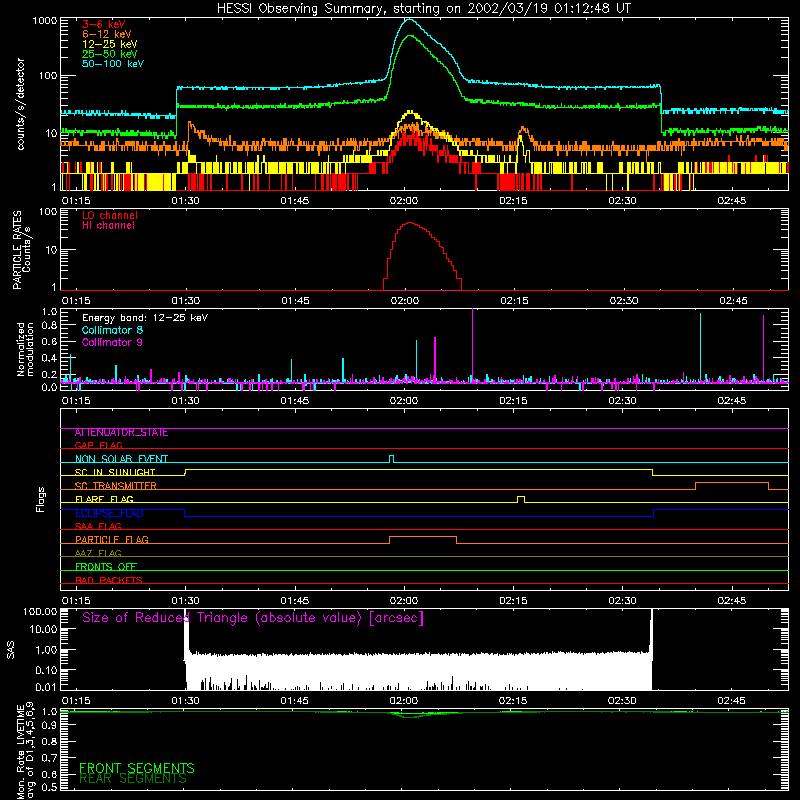800x800 pixels.
Task: Click the PARTICLE RATES Counts/s axis title
Action: 21,250
